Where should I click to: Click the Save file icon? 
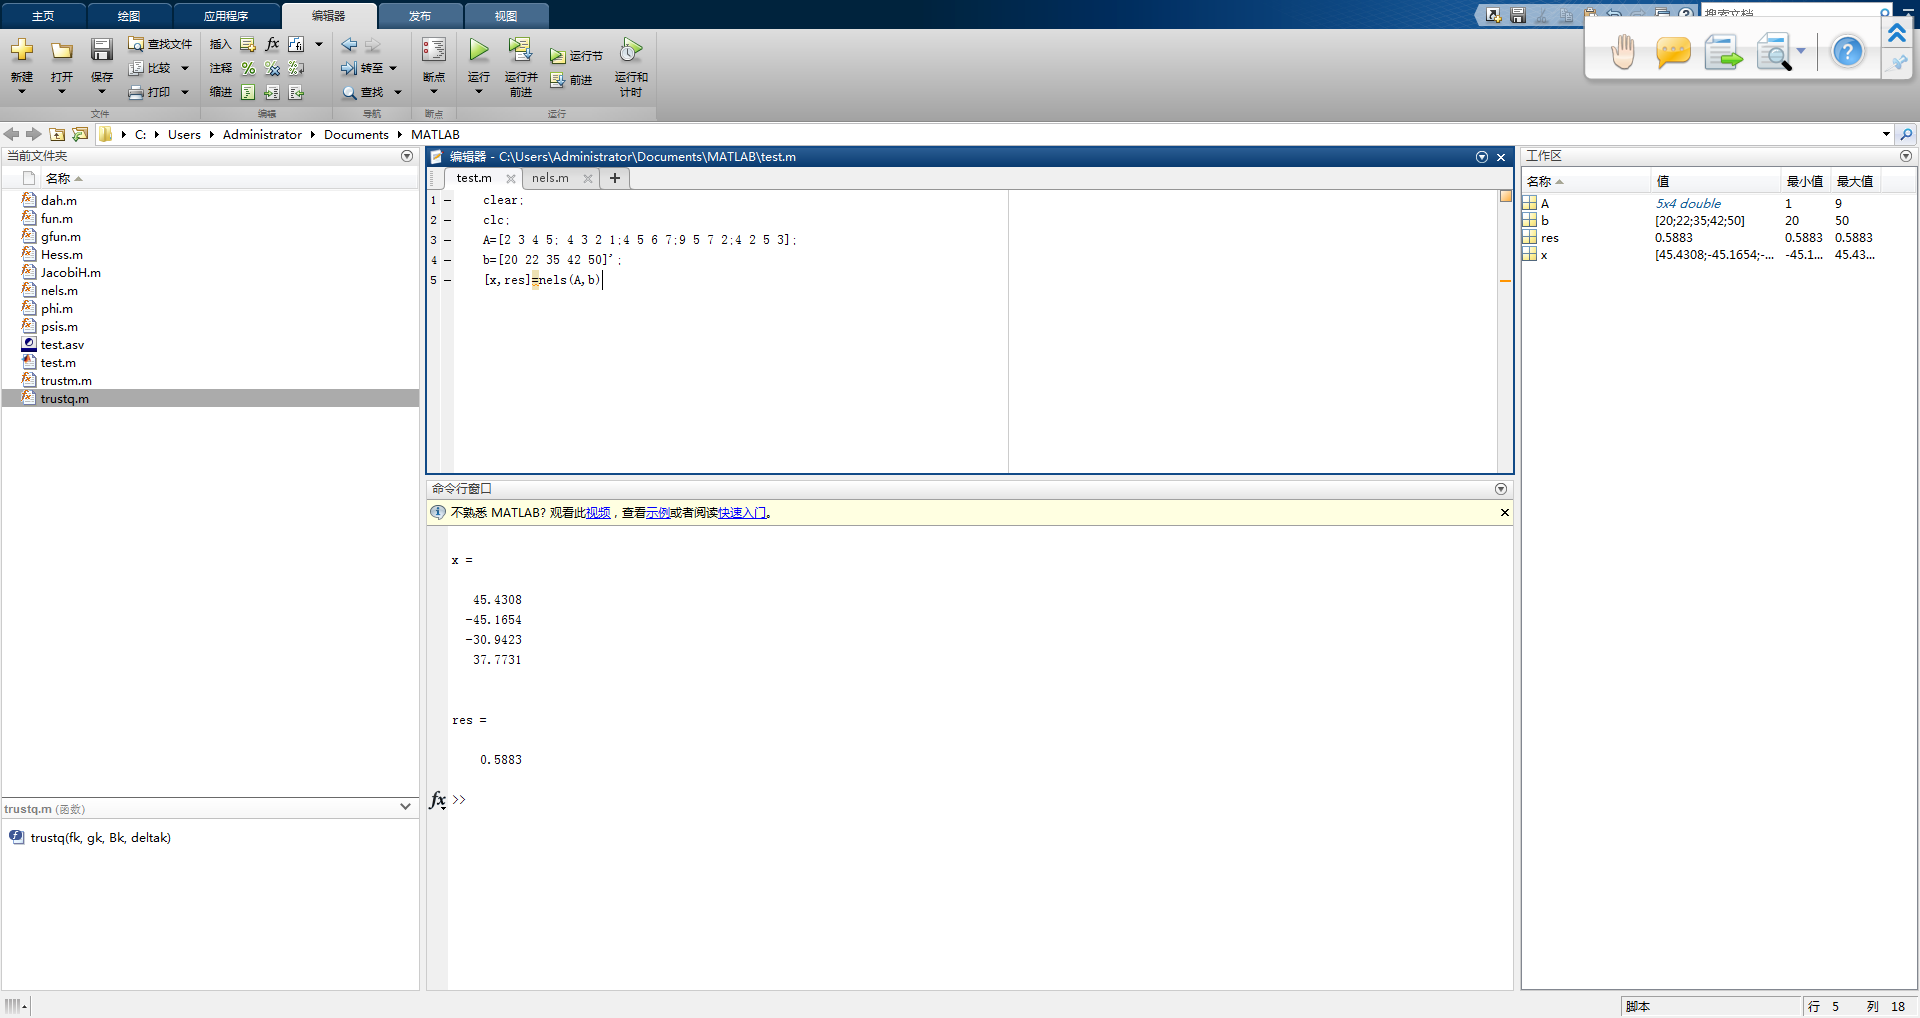click(x=101, y=50)
